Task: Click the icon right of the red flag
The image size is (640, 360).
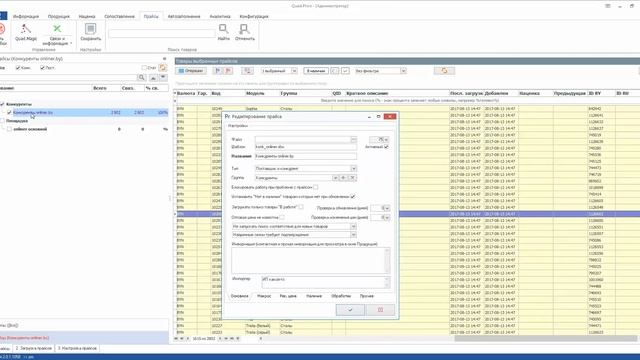Action: pyautogui.click(x=247, y=71)
